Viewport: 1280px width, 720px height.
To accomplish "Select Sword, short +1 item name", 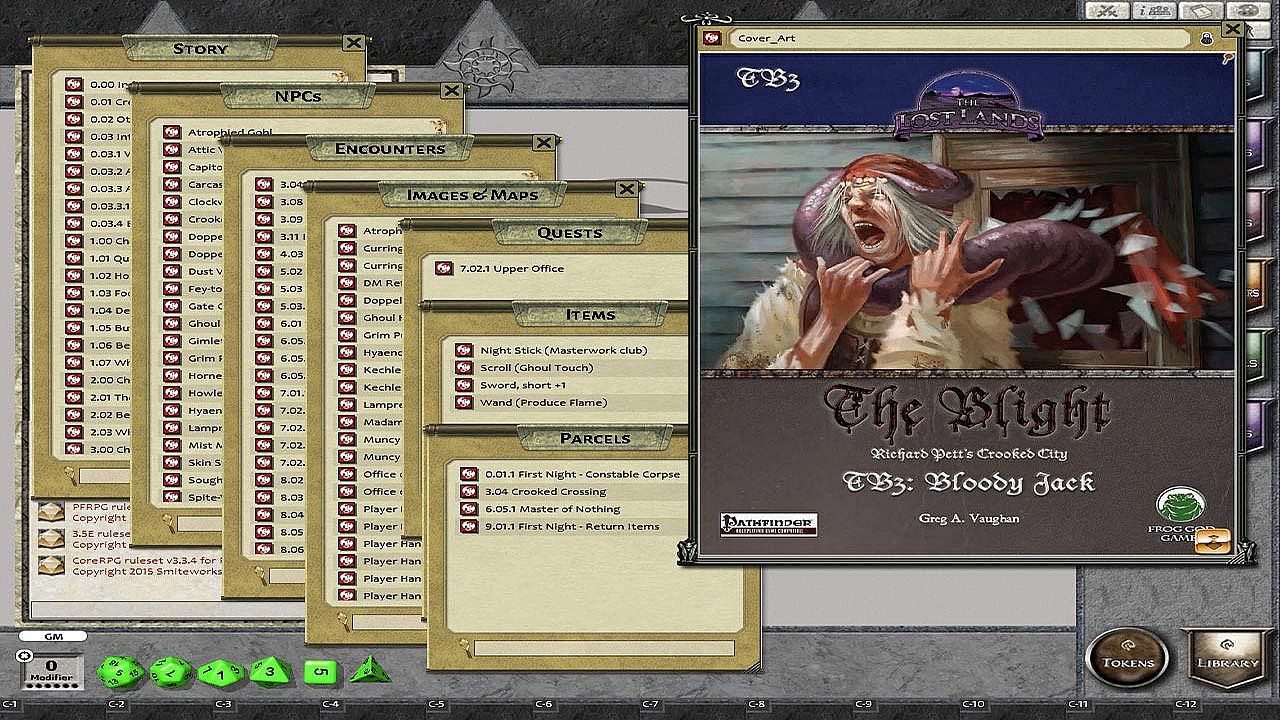I will coord(522,385).
